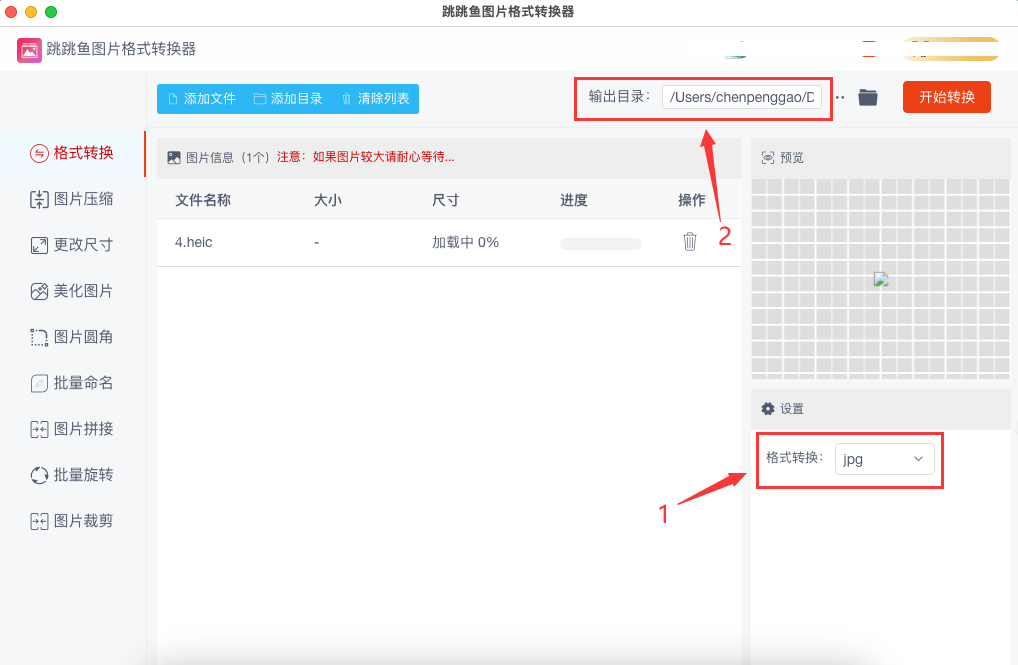Screen dimensions: 1018x665
Task: Select the 批量旋转 batch rotate icon
Action: tap(39, 475)
